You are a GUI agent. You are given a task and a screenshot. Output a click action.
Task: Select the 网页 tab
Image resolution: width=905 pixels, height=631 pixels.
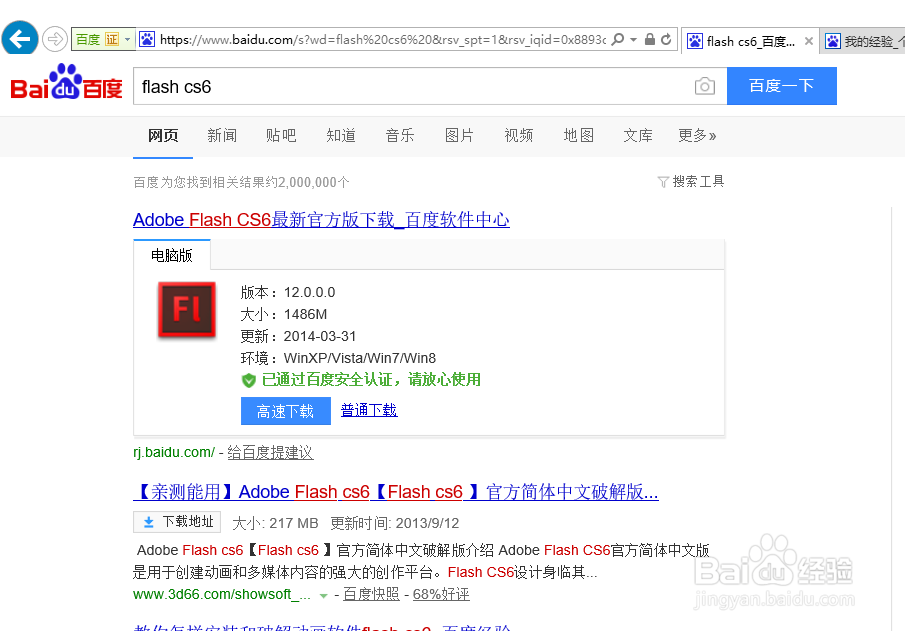[163, 136]
